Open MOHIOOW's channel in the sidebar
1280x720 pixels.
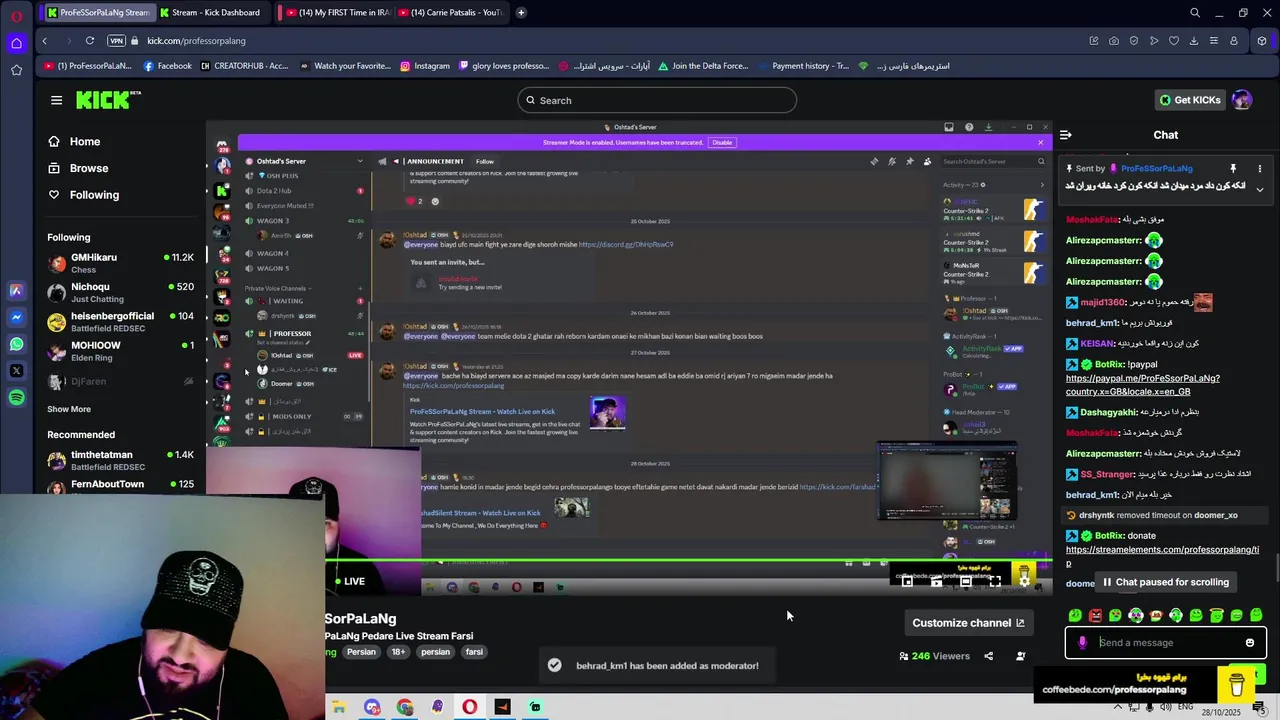pos(120,351)
